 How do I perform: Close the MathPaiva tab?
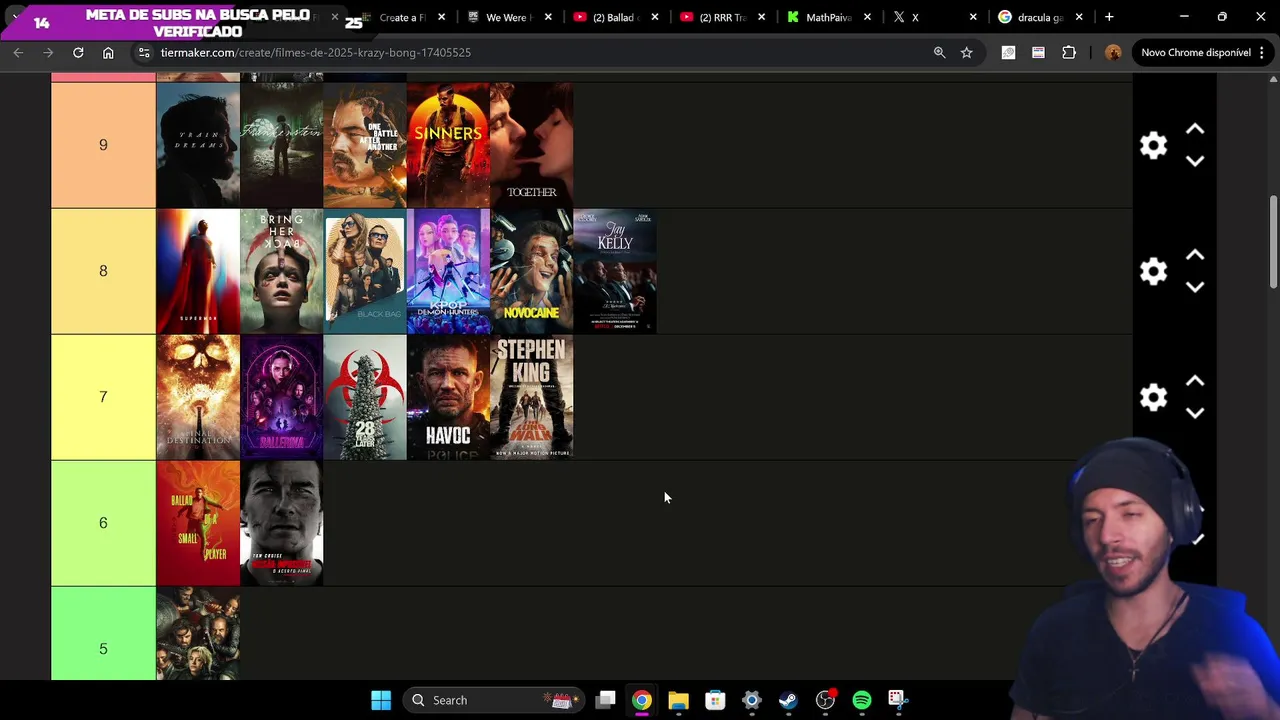point(867,17)
